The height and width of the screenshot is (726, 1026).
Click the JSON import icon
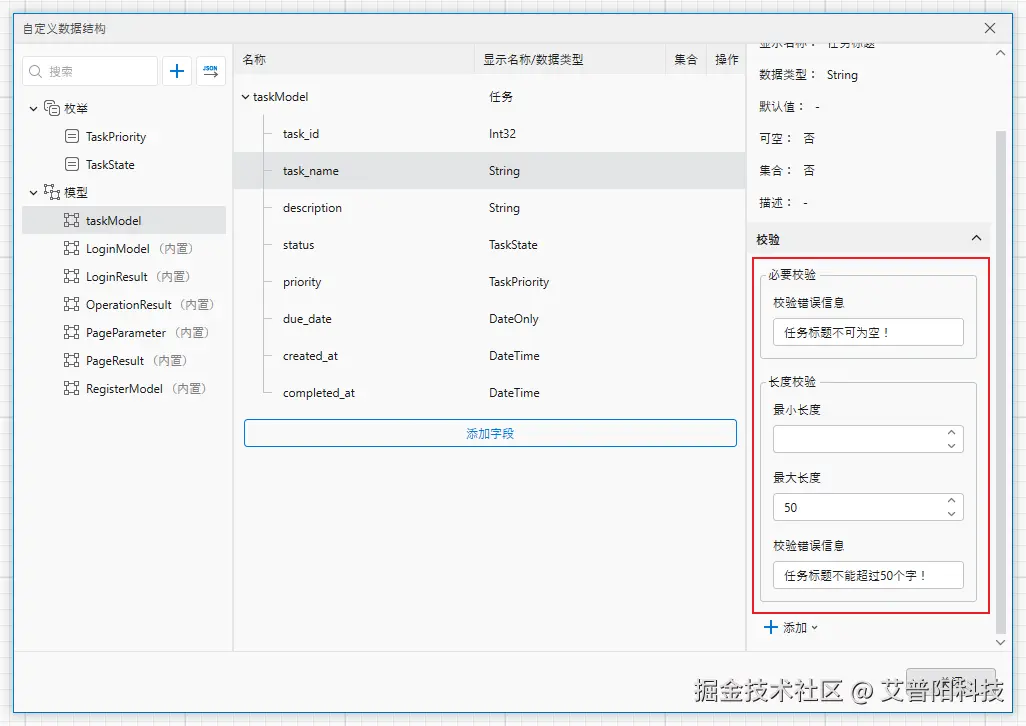[x=211, y=71]
